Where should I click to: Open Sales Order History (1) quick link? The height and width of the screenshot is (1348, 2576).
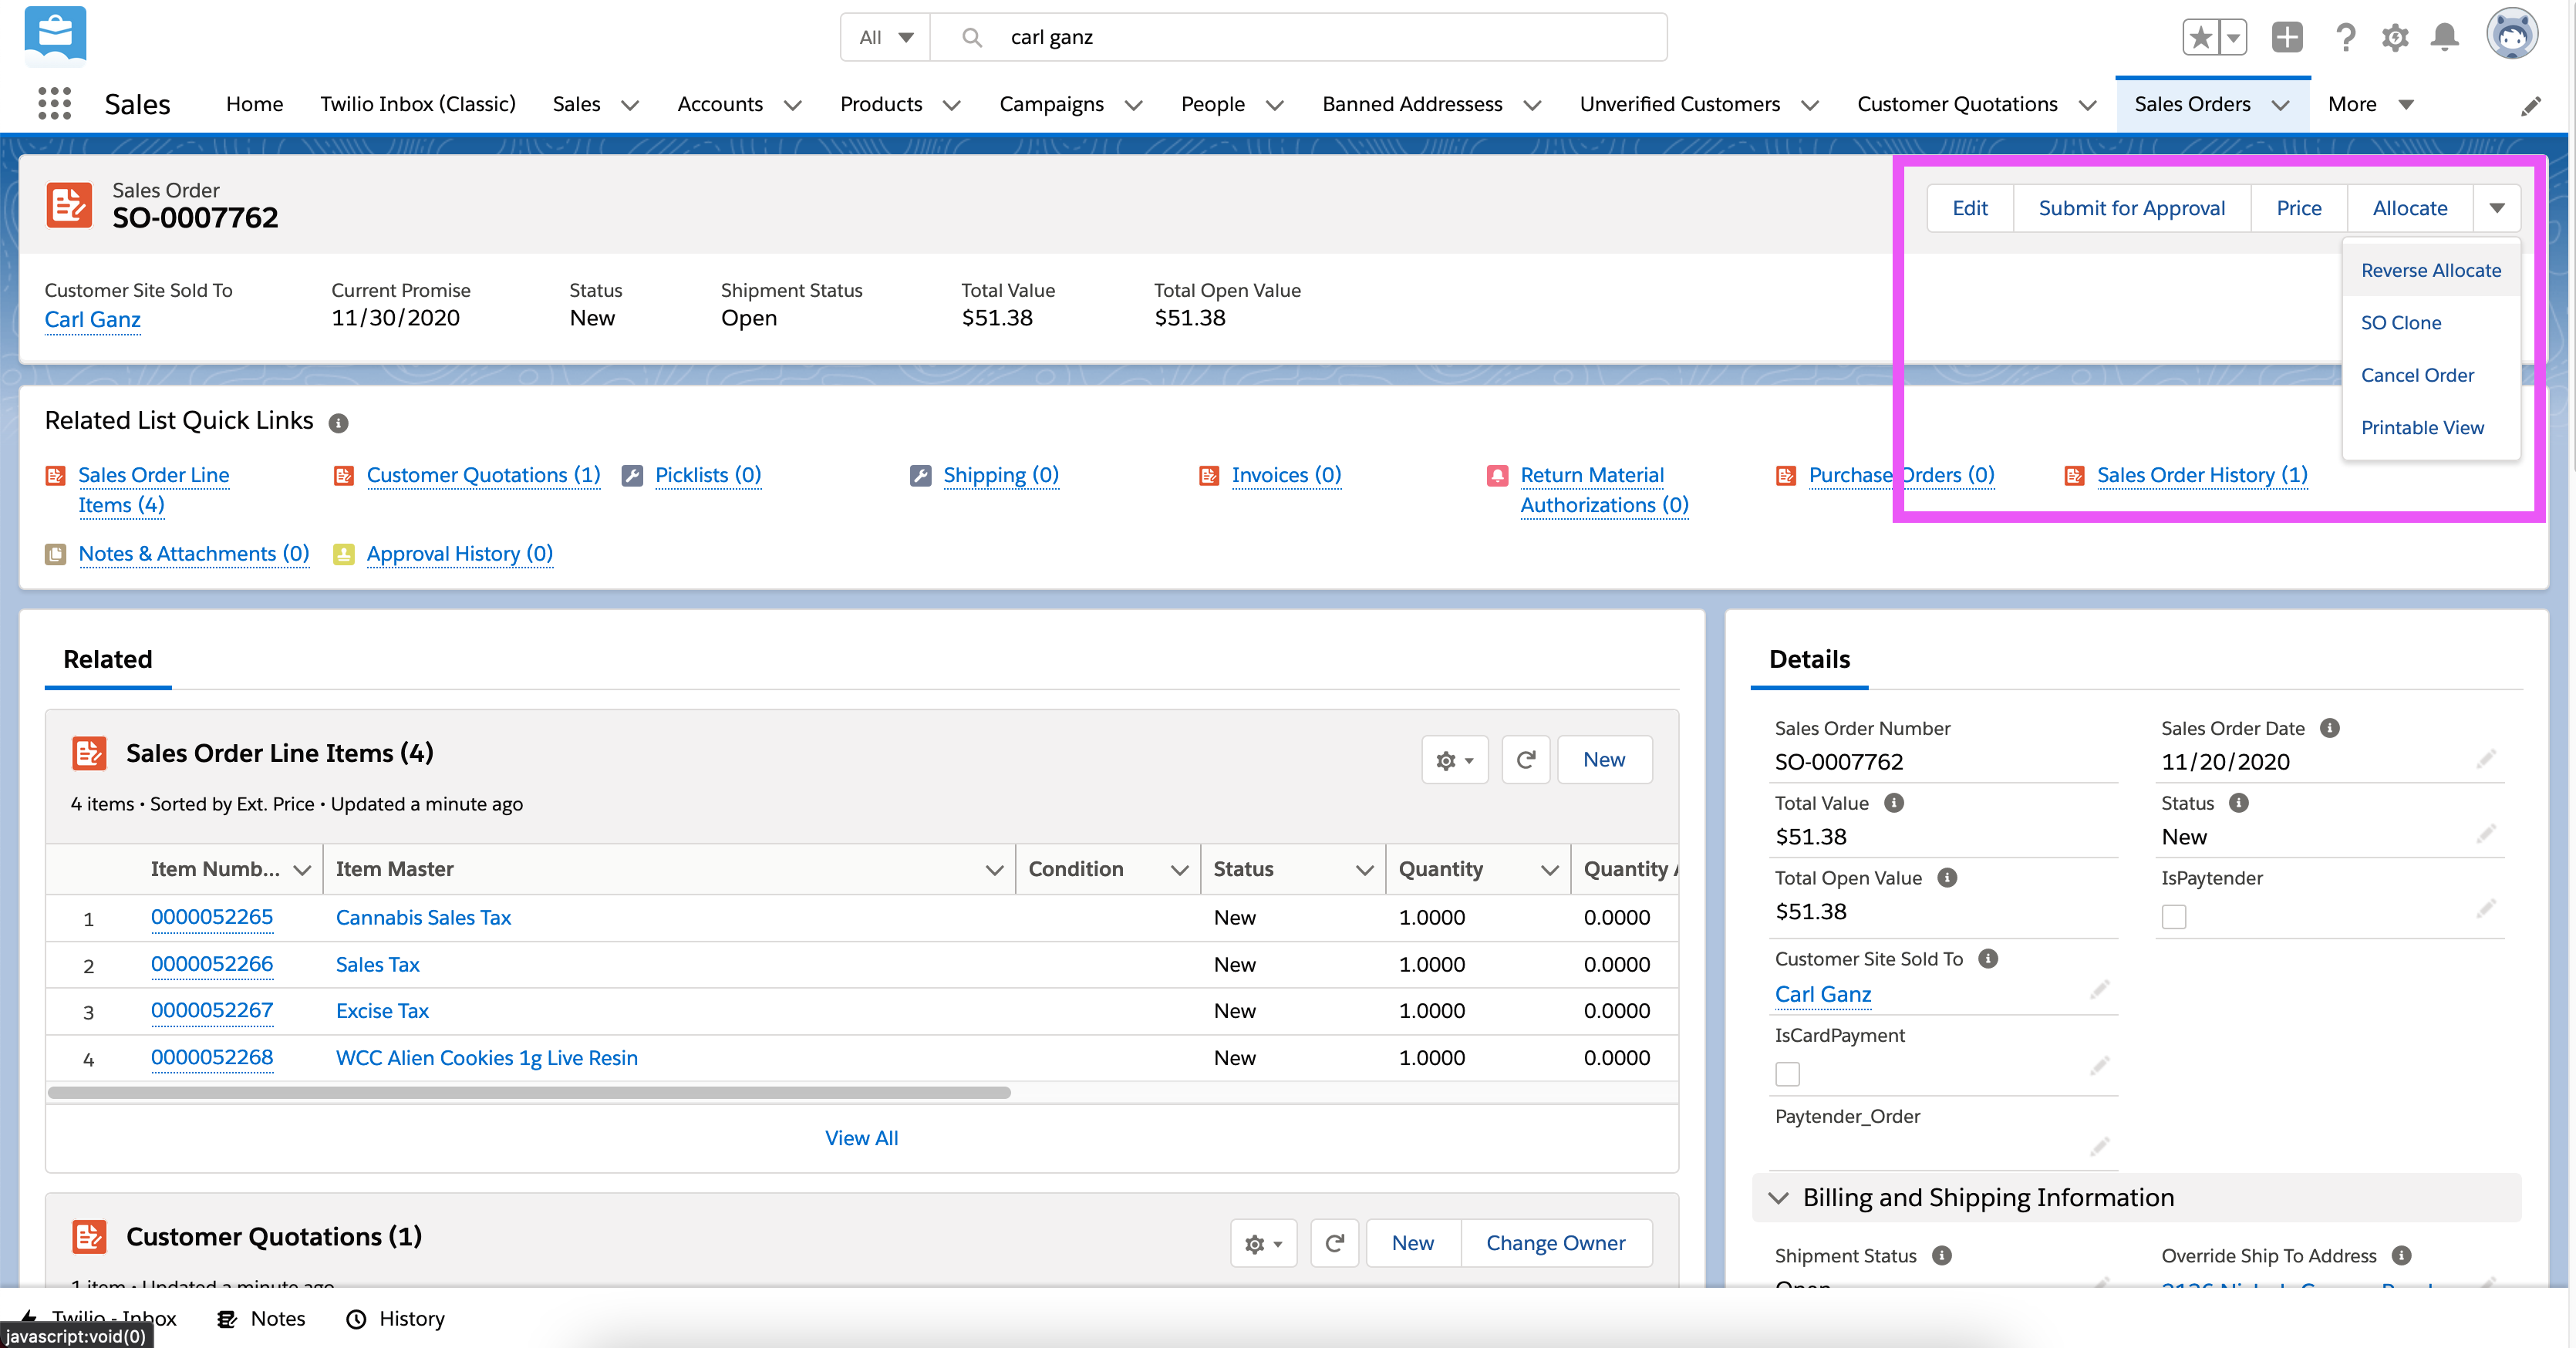pos(2202,475)
